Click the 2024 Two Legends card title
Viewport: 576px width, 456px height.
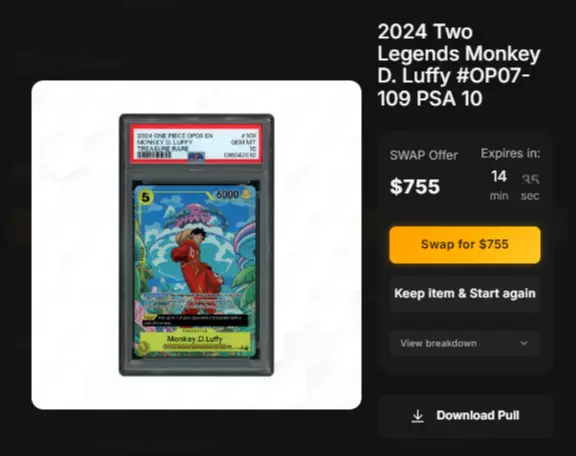(458, 65)
